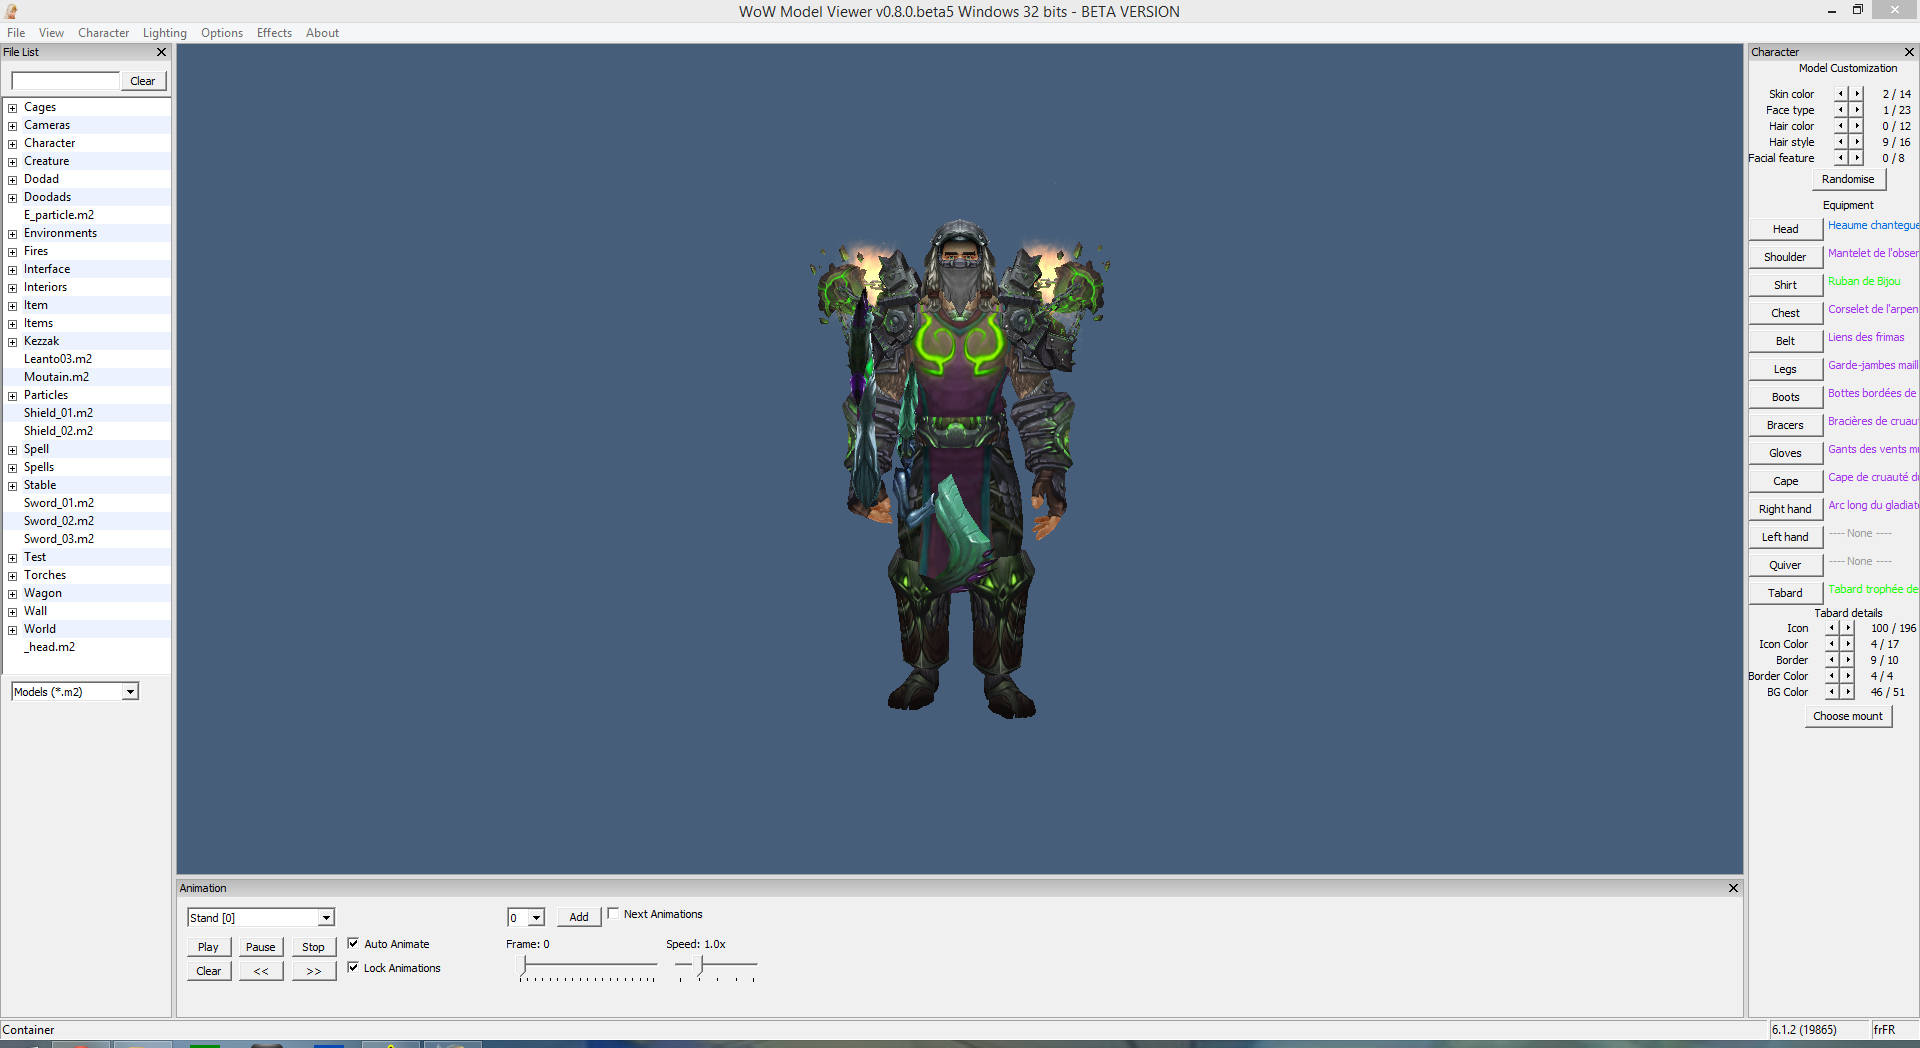Viewport: 1920px width, 1048px height.
Task: Expand the Creature tree node
Action: 11,160
